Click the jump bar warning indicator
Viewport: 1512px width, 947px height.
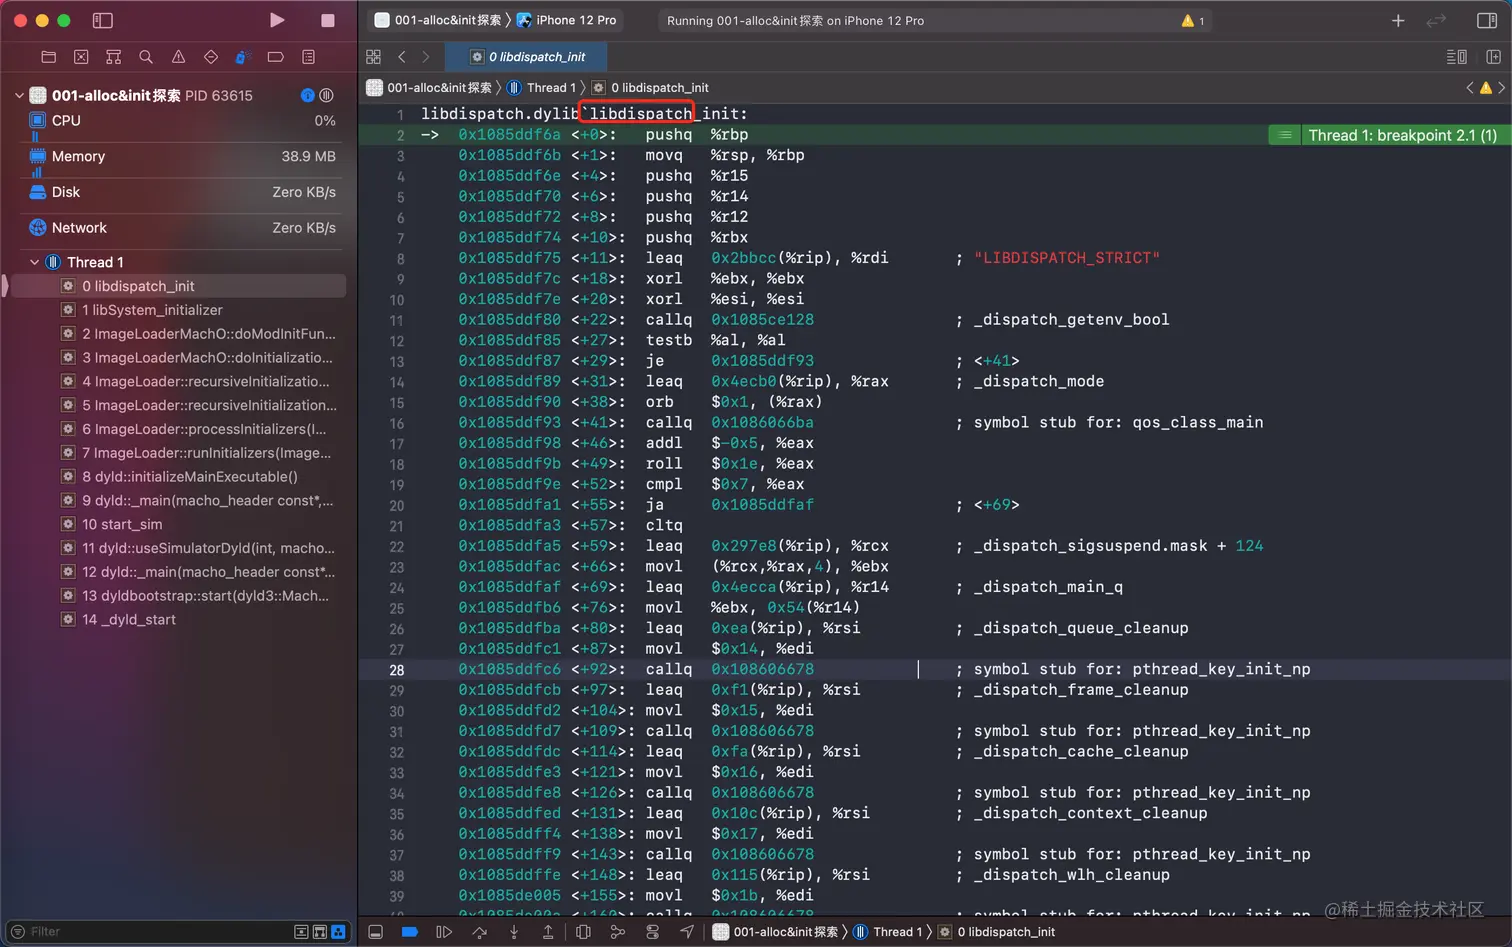(x=1486, y=88)
